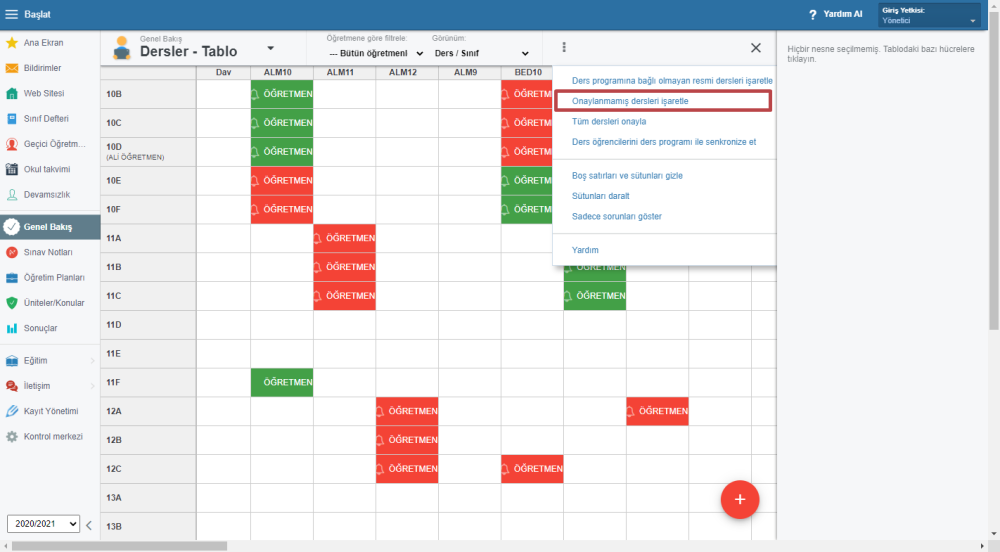The height and width of the screenshot is (552, 1000).
Task: Open the Dersler - Tablo view dropdown arrow
Action: point(270,48)
